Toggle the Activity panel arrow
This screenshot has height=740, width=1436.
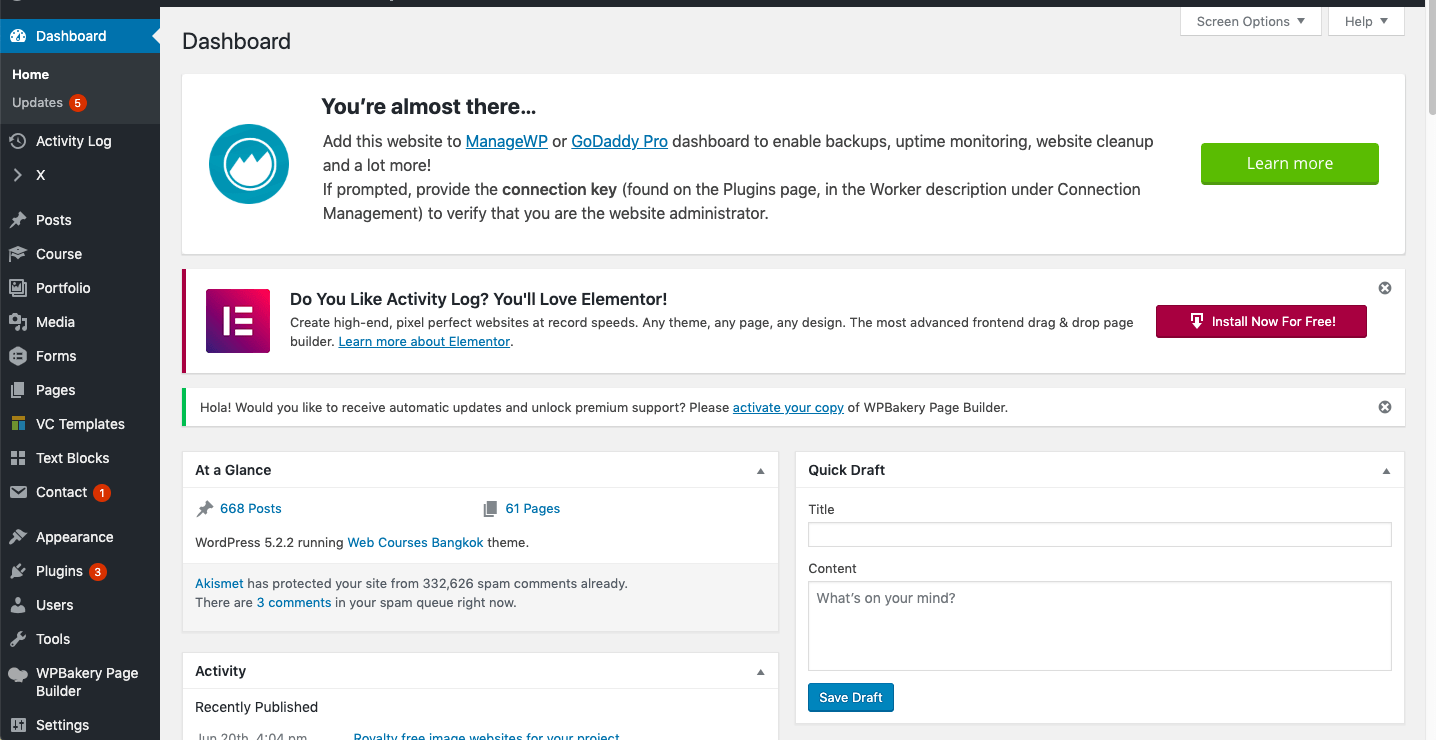pyautogui.click(x=760, y=672)
